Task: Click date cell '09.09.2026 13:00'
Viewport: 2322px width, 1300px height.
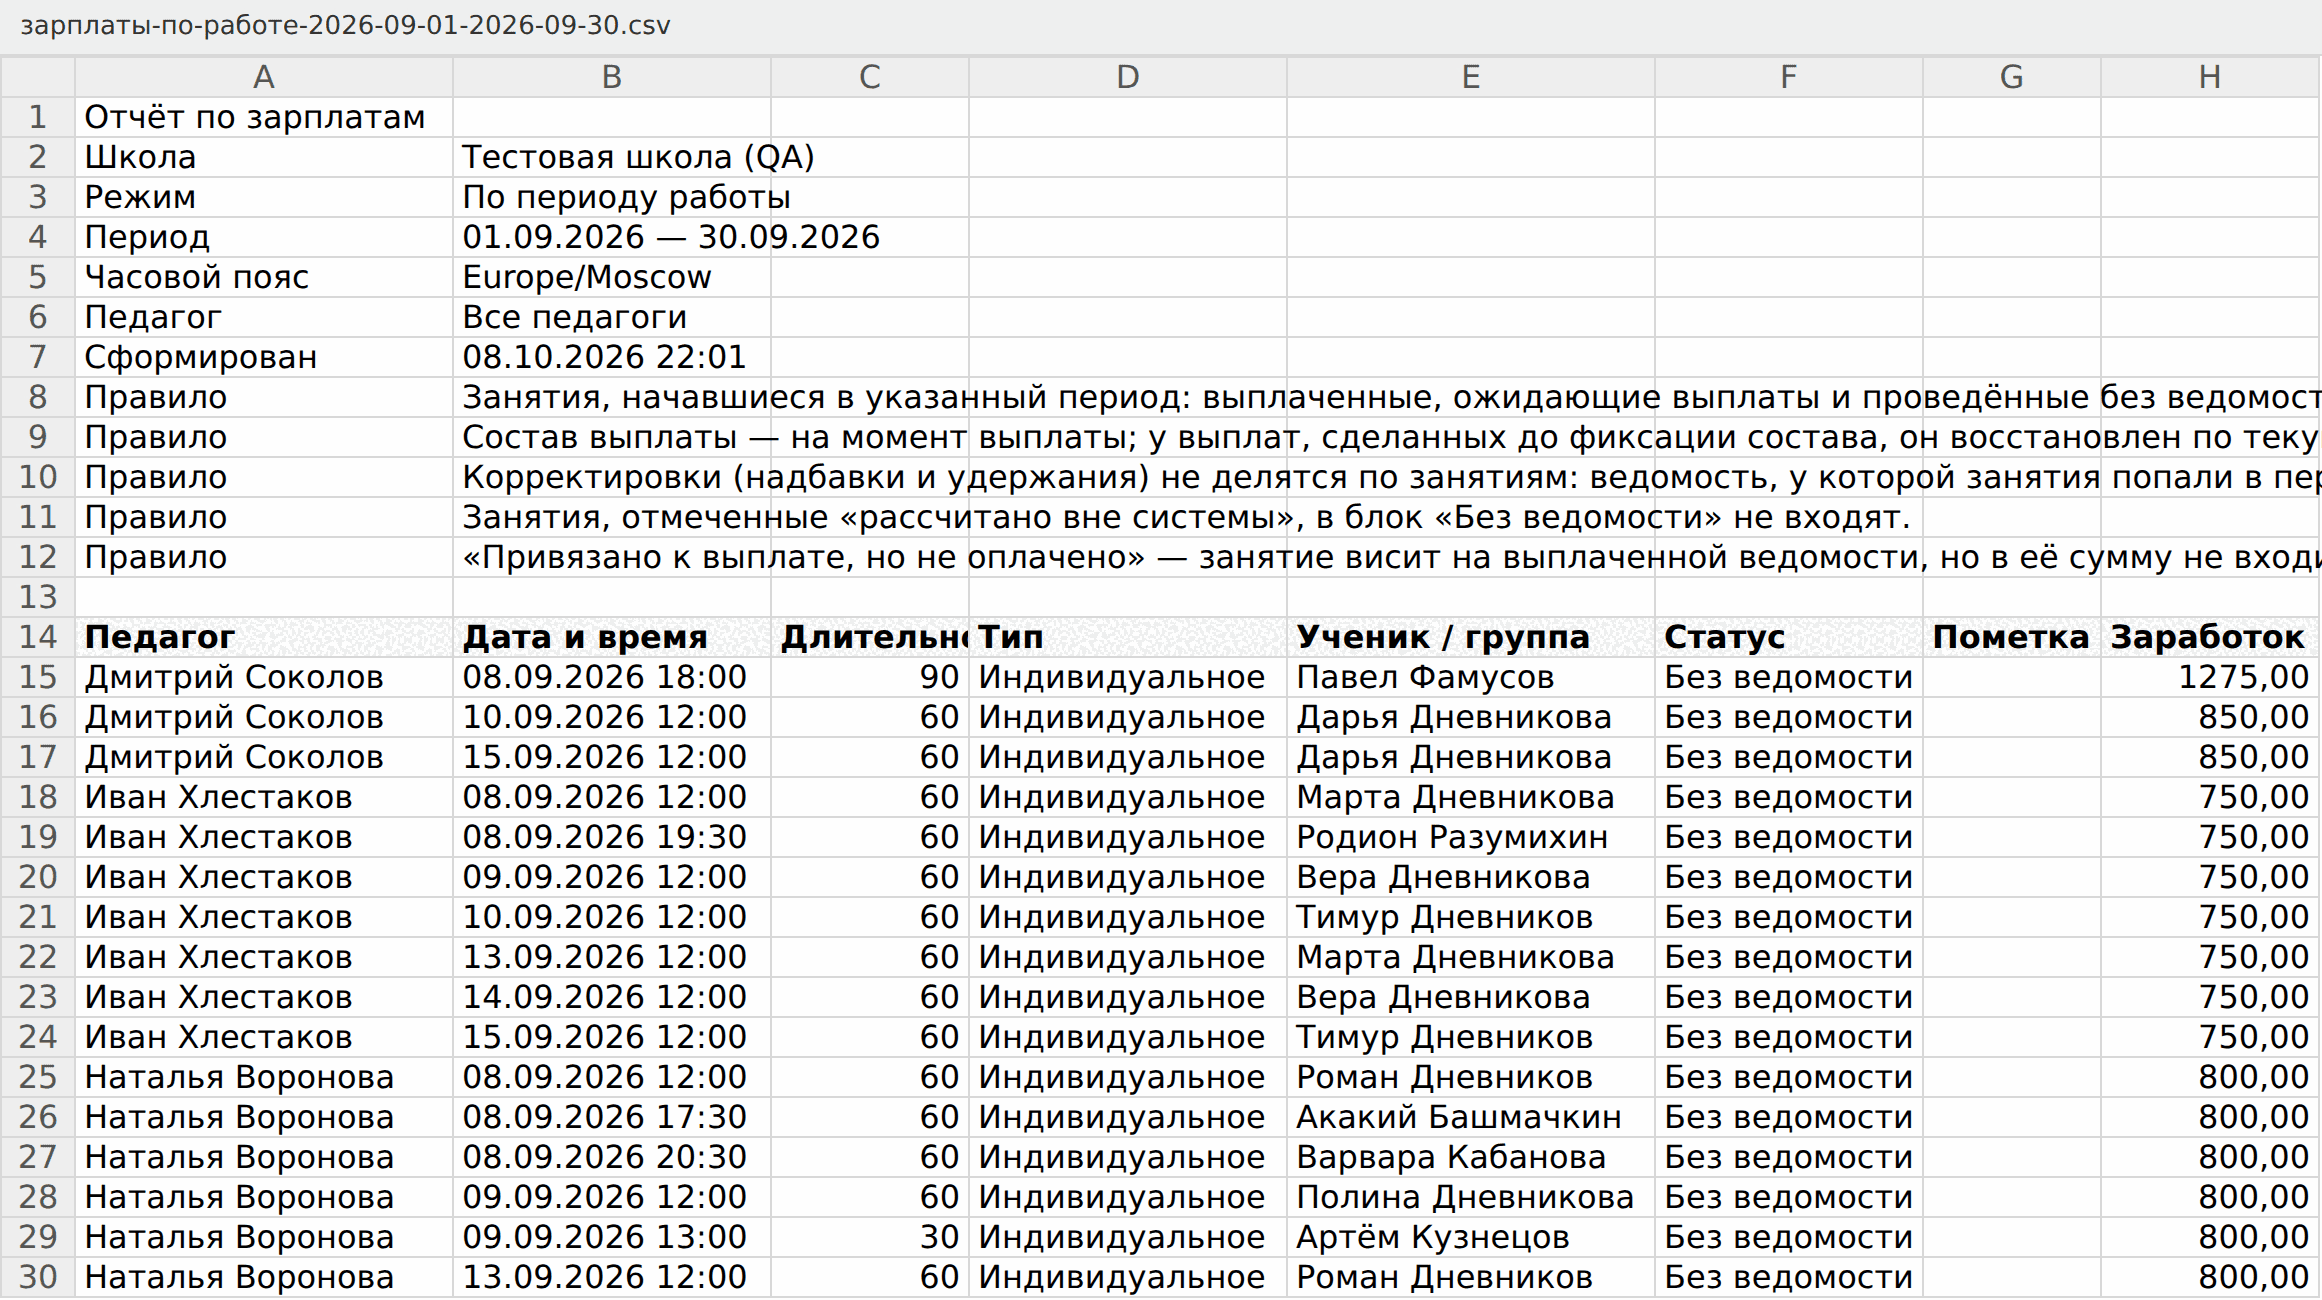Action: 612,1237
